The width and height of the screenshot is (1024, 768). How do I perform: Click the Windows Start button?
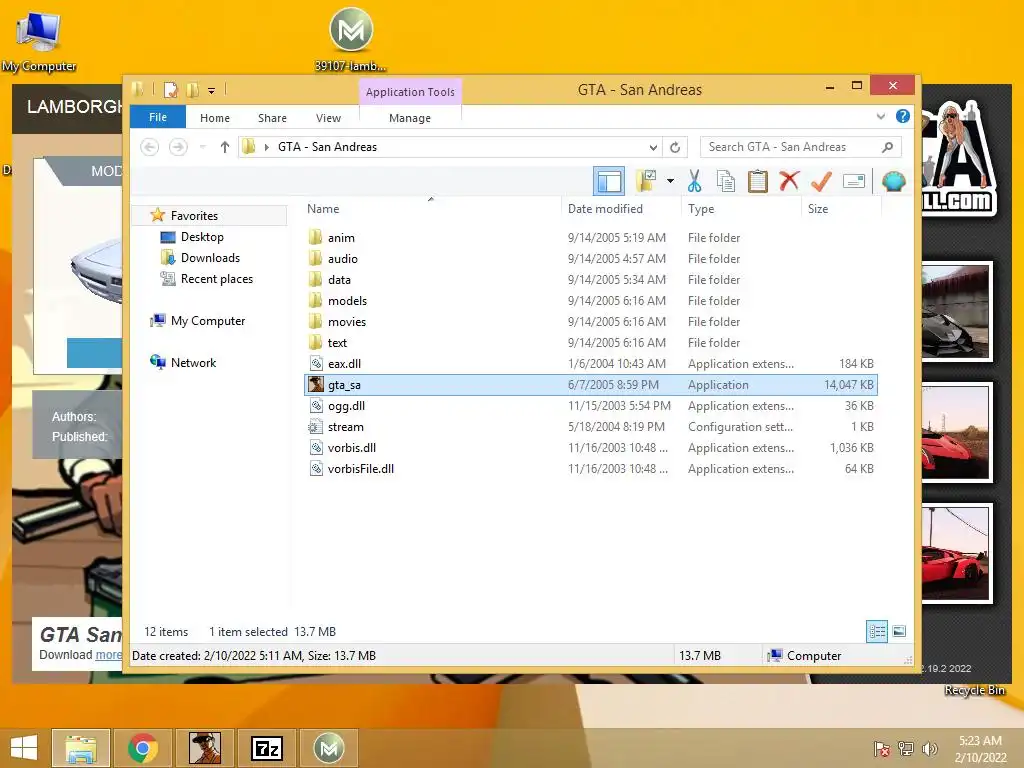click(24, 748)
